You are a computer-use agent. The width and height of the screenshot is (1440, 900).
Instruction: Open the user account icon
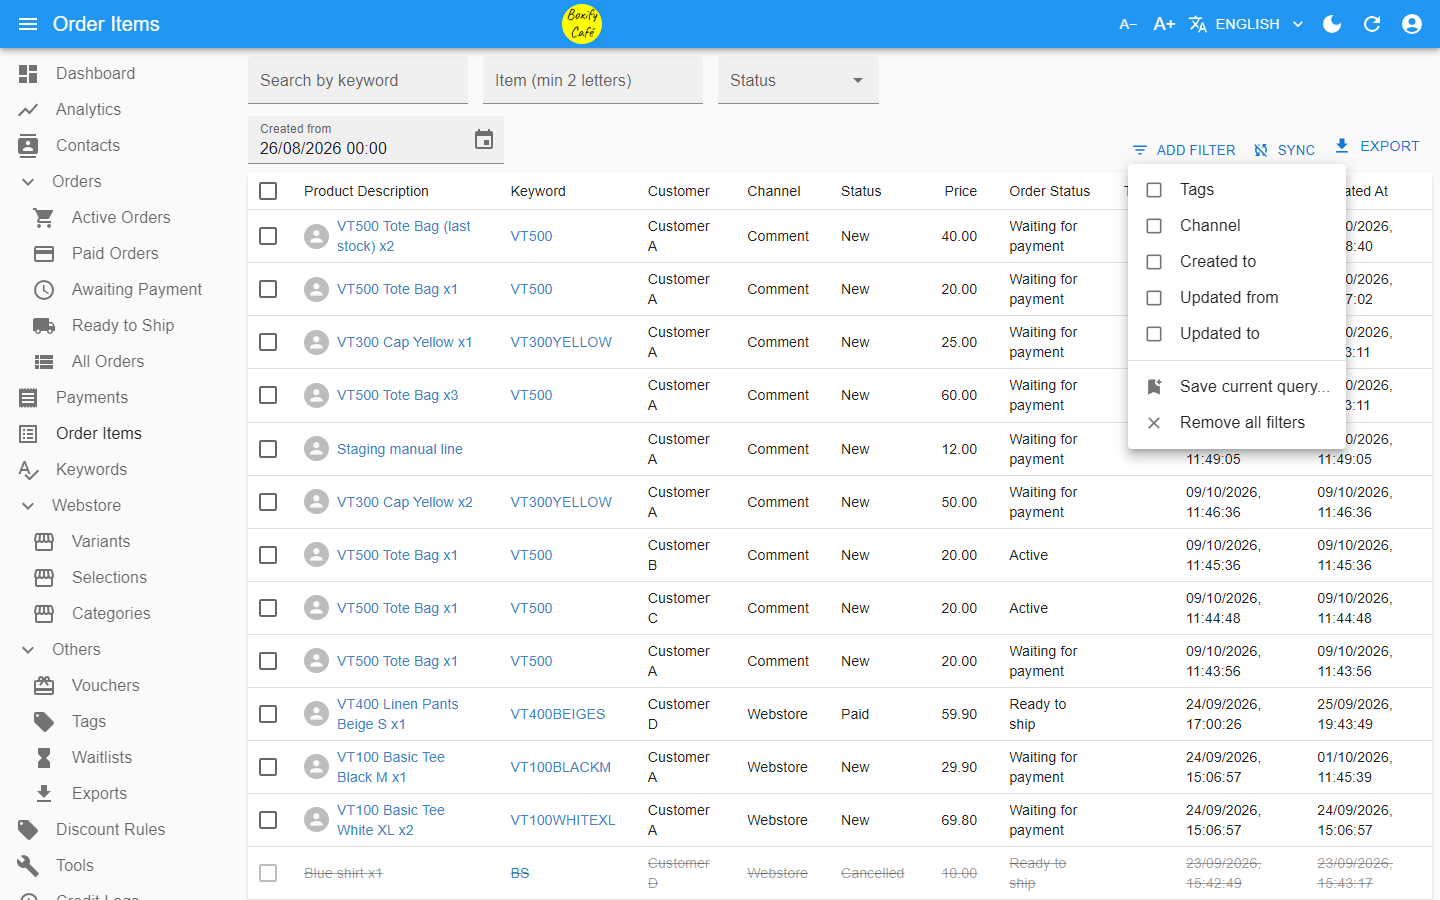pos(1412,24)
